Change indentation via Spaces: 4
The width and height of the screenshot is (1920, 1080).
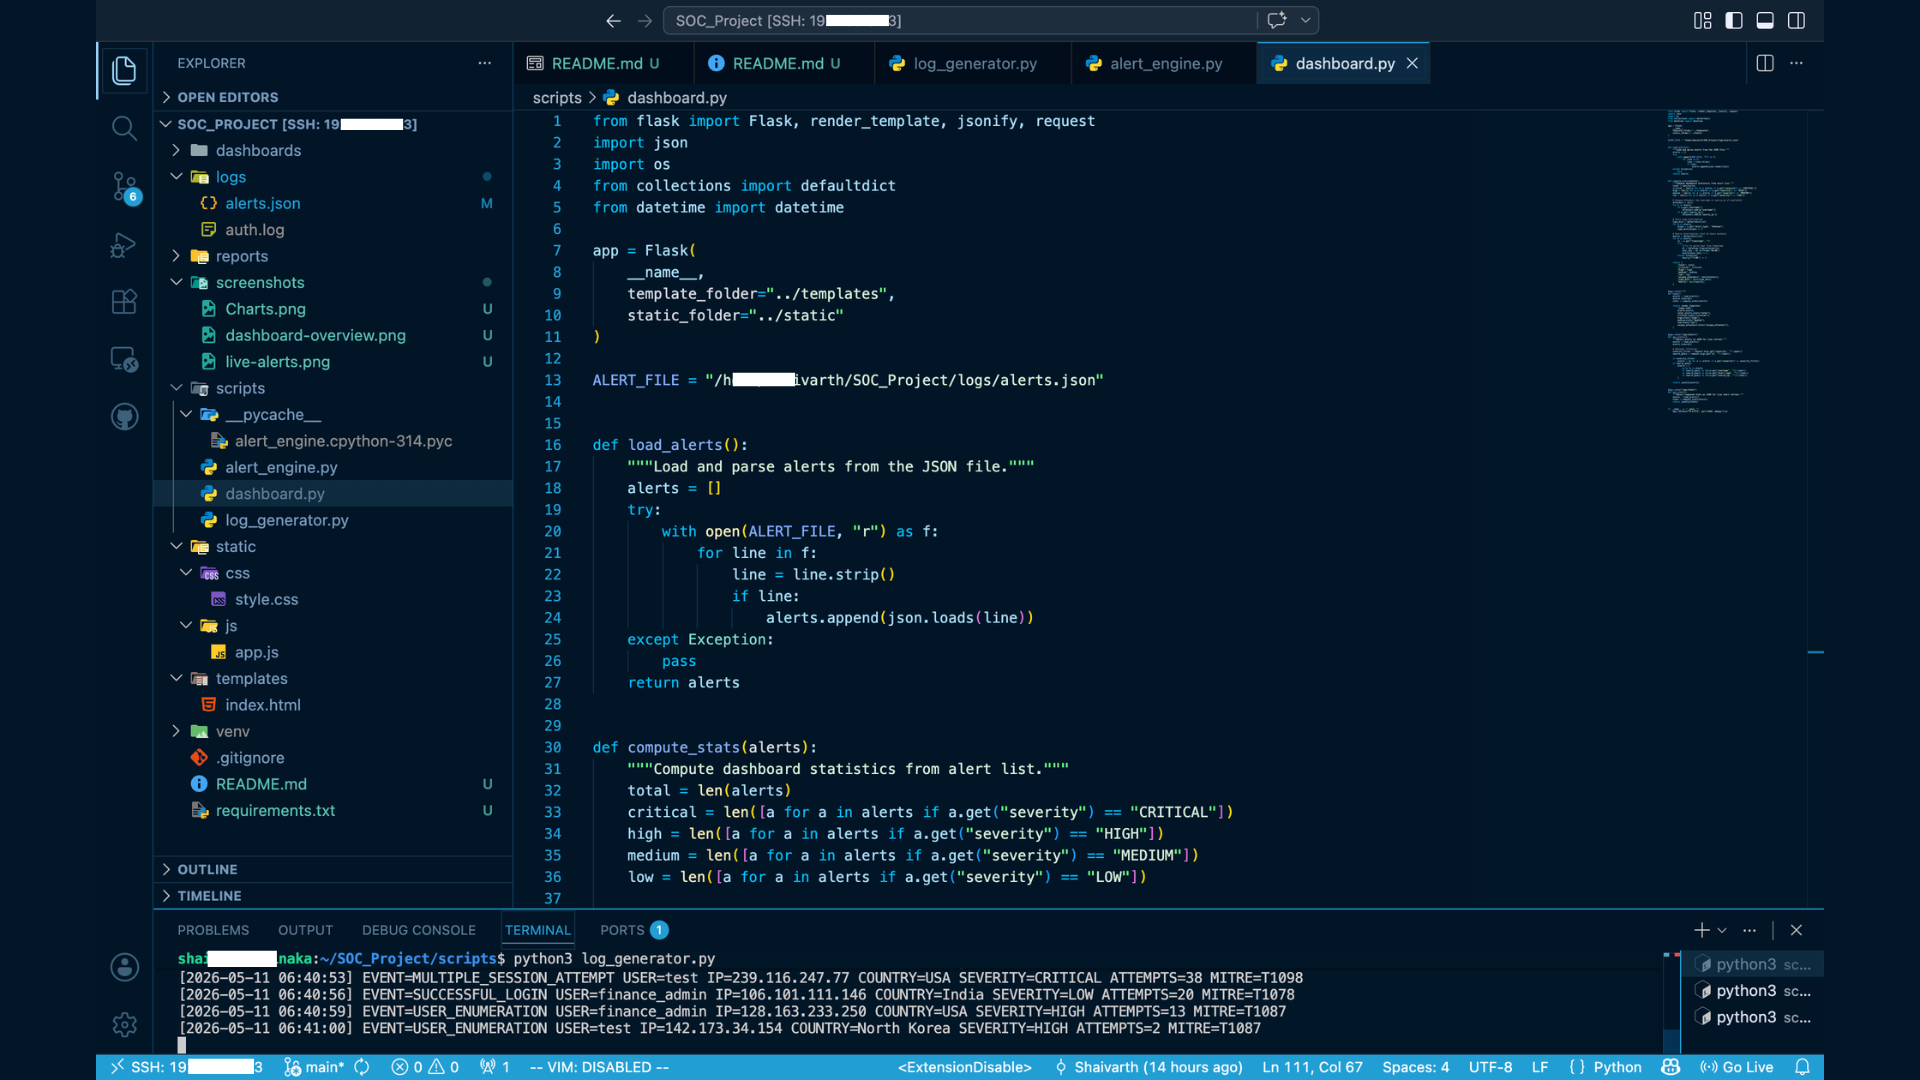point(1415,1067)
